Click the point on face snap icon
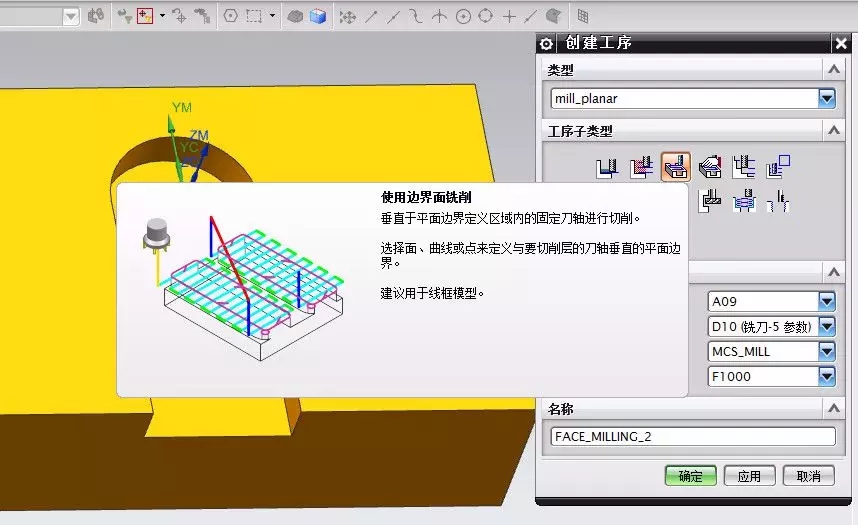The width and height of the screenshot is (858, 525). pyautogui.click(x=554, y=17)
